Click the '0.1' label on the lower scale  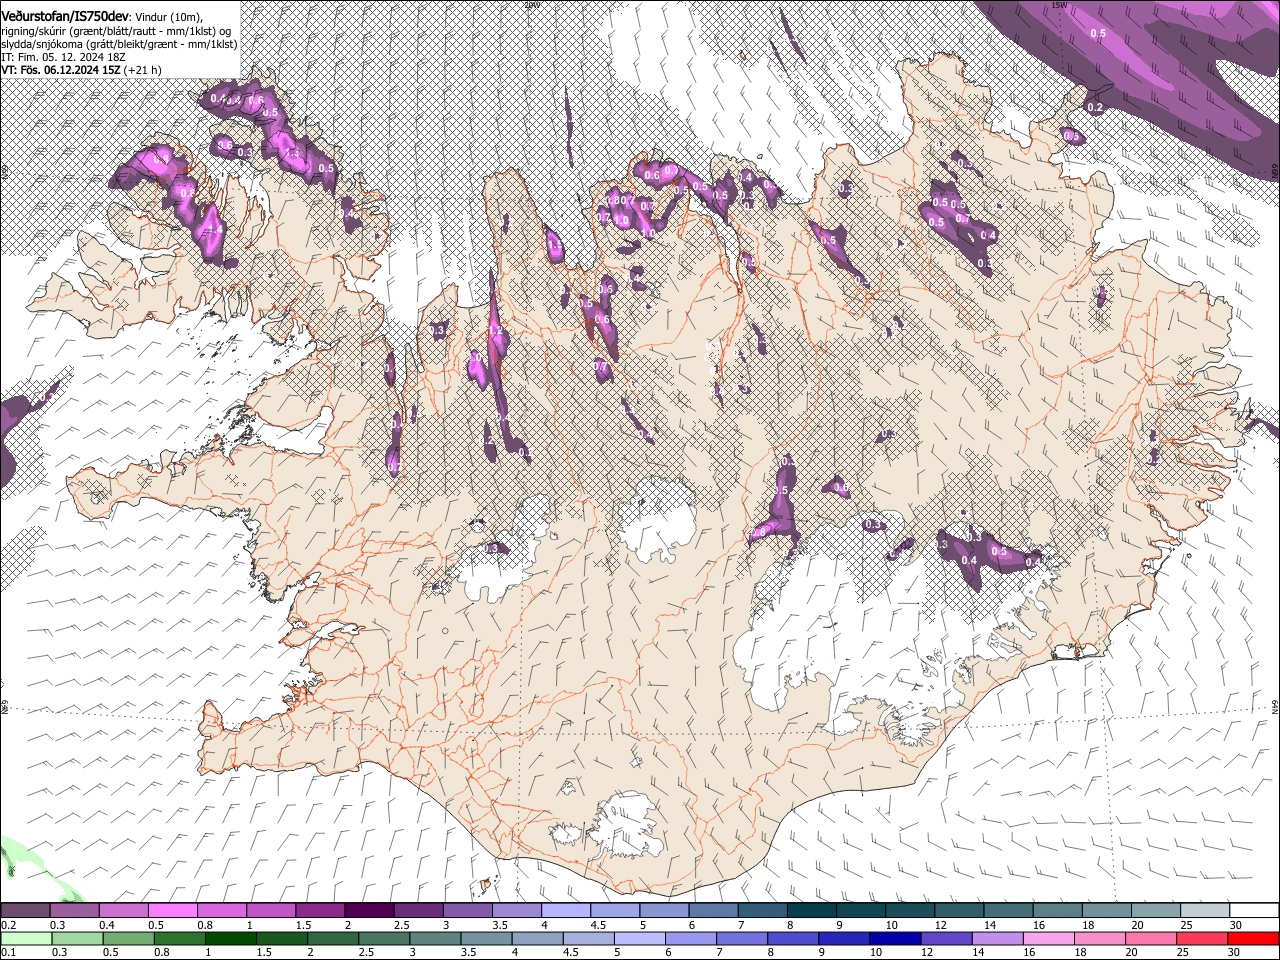(9, 952)
